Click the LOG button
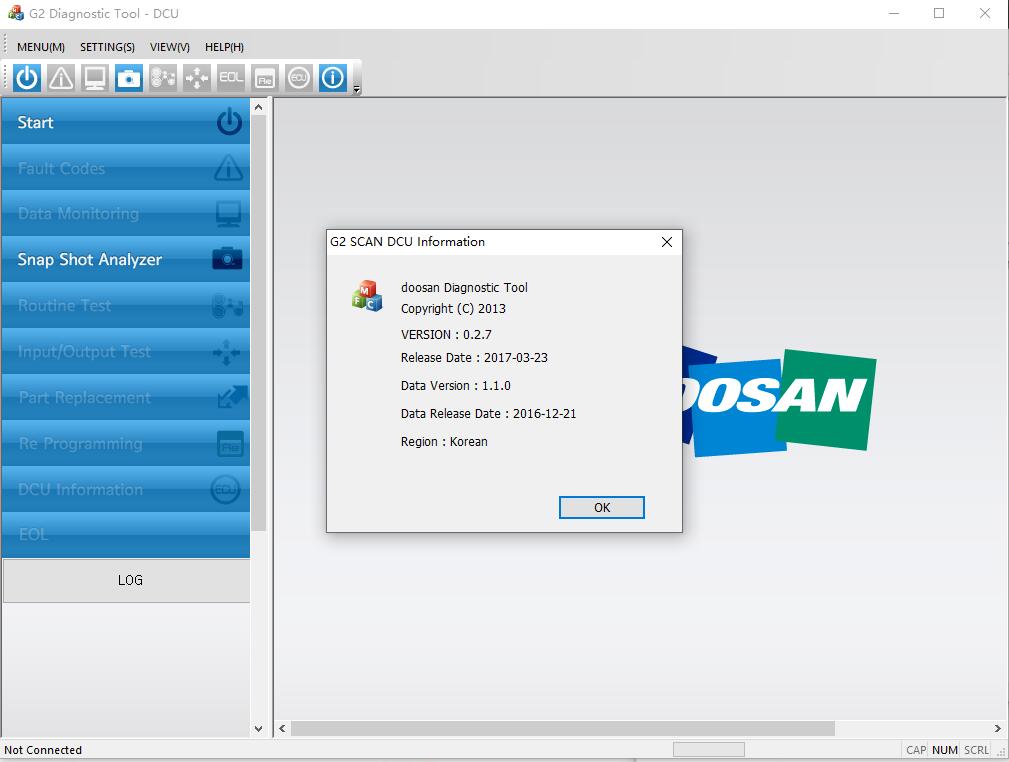 [x=127, y=581]
